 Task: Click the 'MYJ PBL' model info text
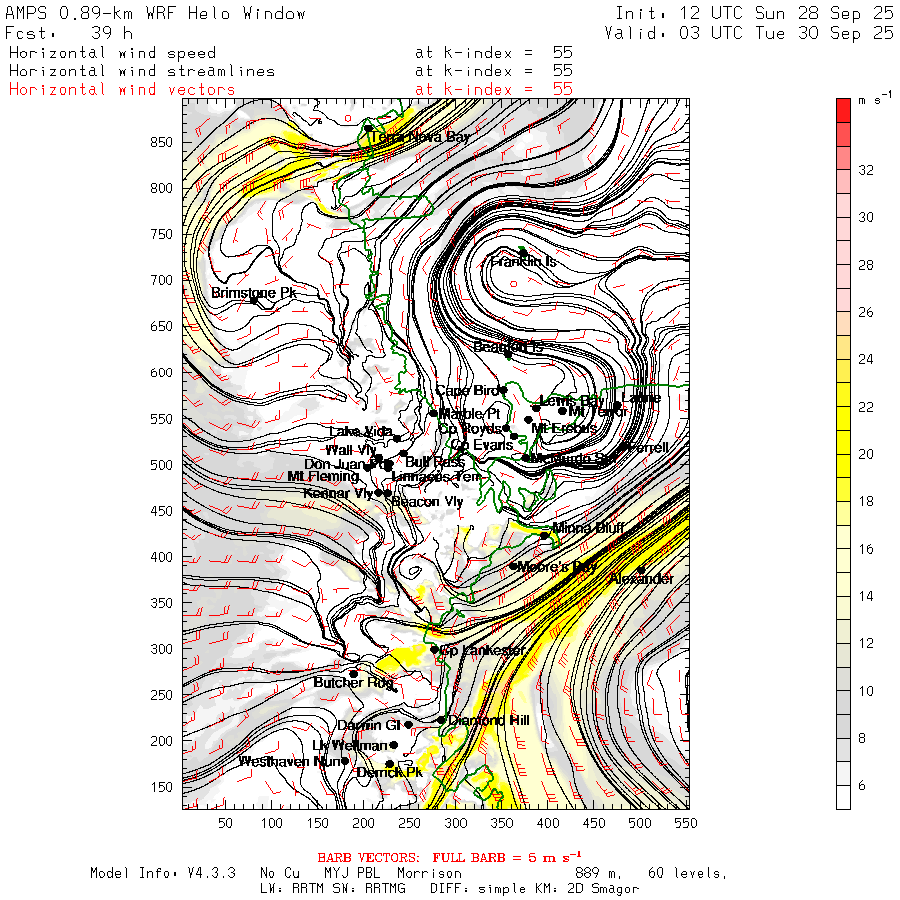[x=352, y=873]
